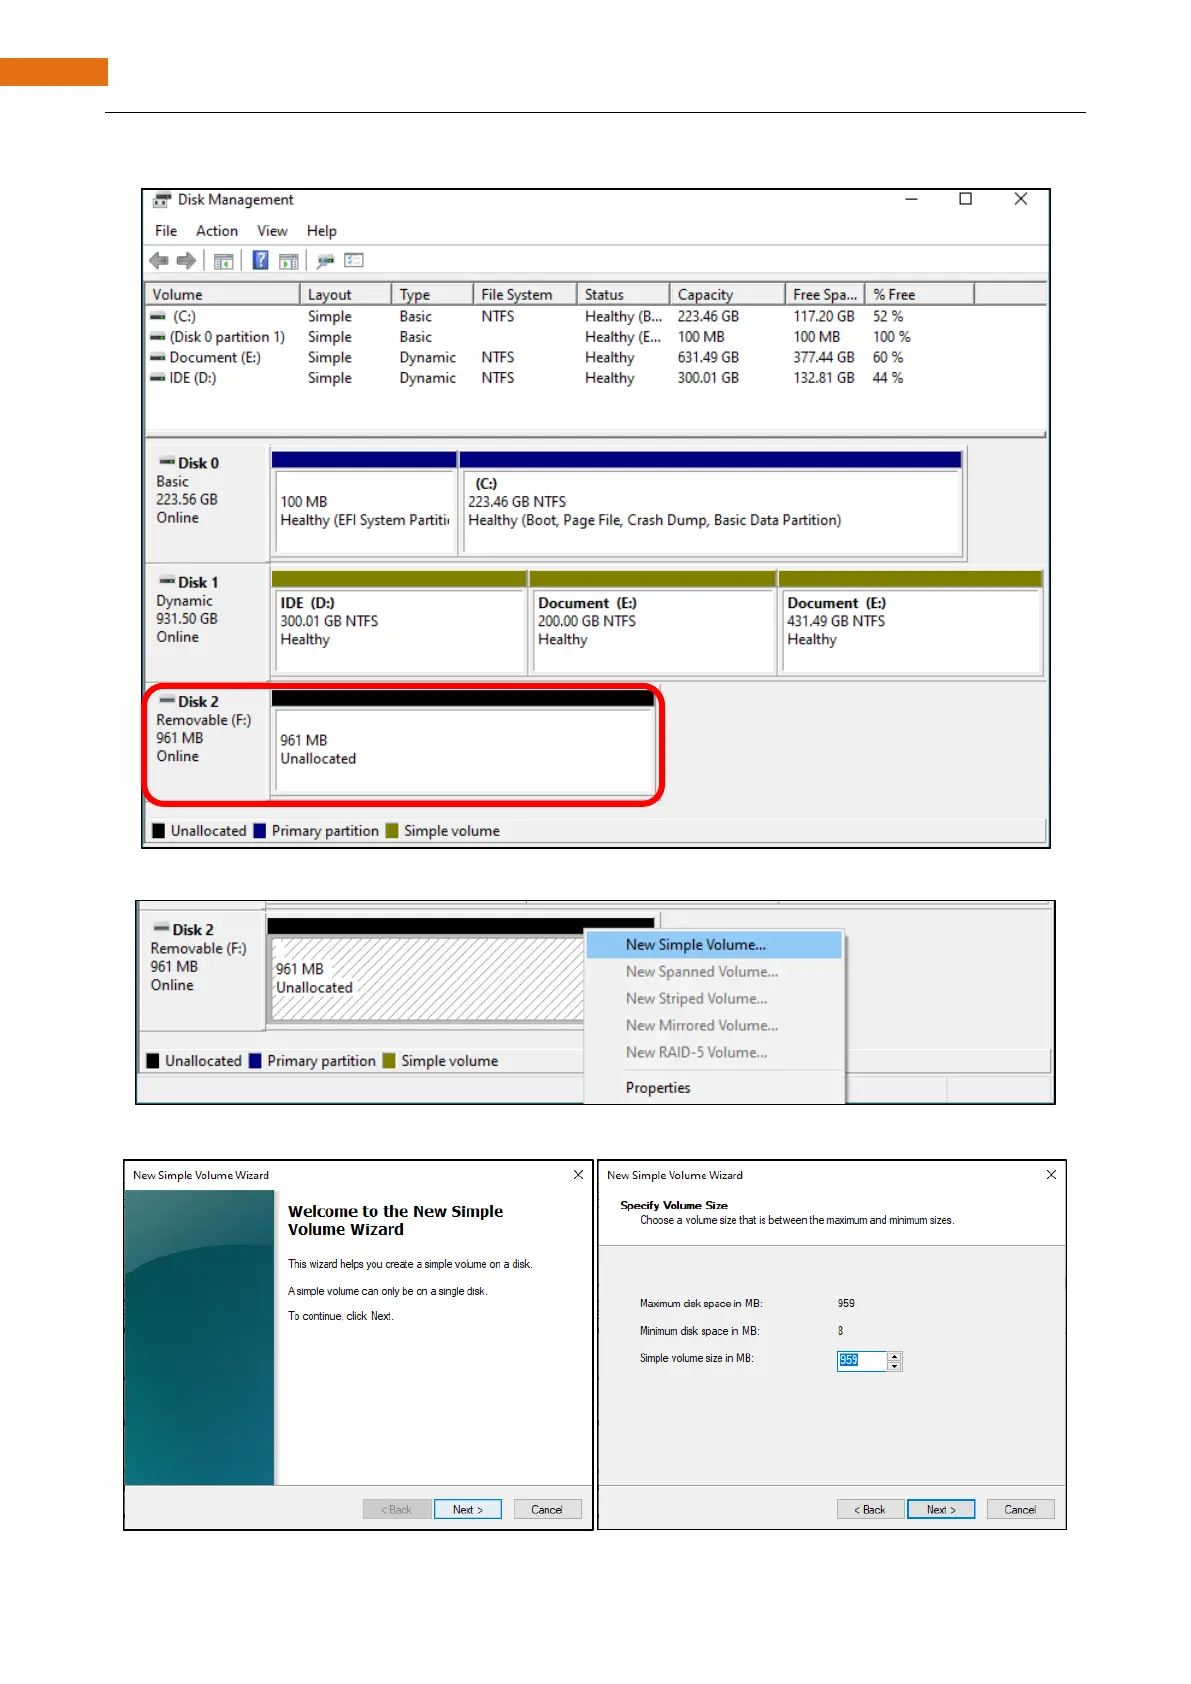Sort by the Capacity column header
Viewport: 1191px width, 1684px height.
(727, 295)
